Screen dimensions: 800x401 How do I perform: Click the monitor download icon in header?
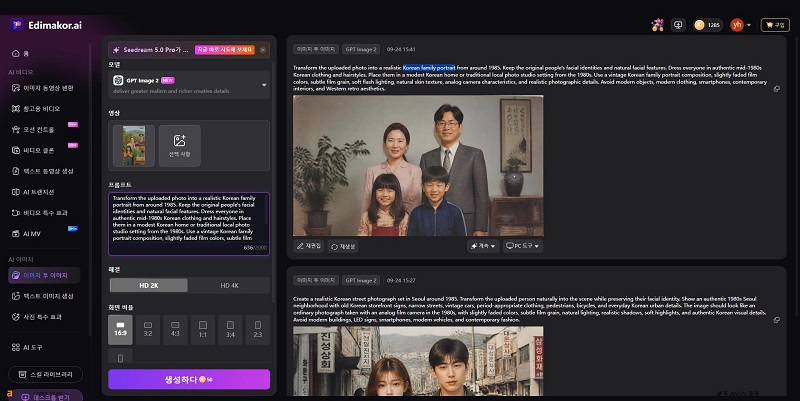pyautogui.click(x=678, y=24)
